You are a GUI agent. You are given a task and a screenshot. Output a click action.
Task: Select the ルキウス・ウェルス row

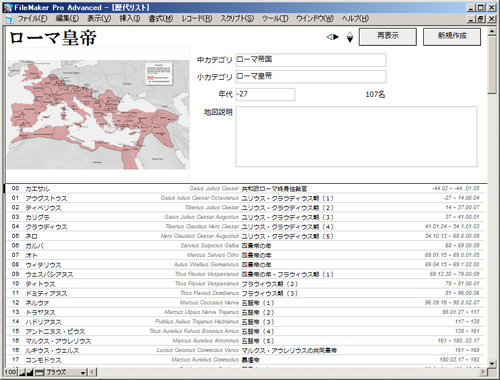click(x=246, y=350)
